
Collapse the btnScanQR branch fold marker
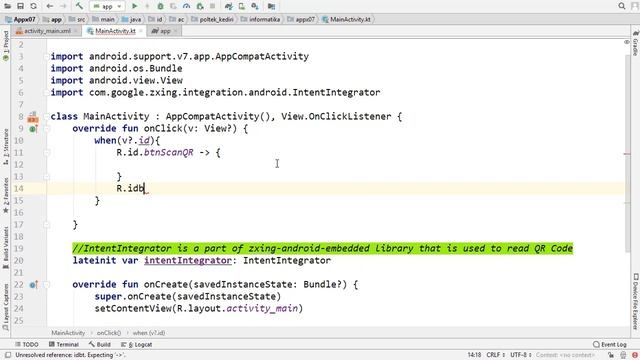coord(47,153)
